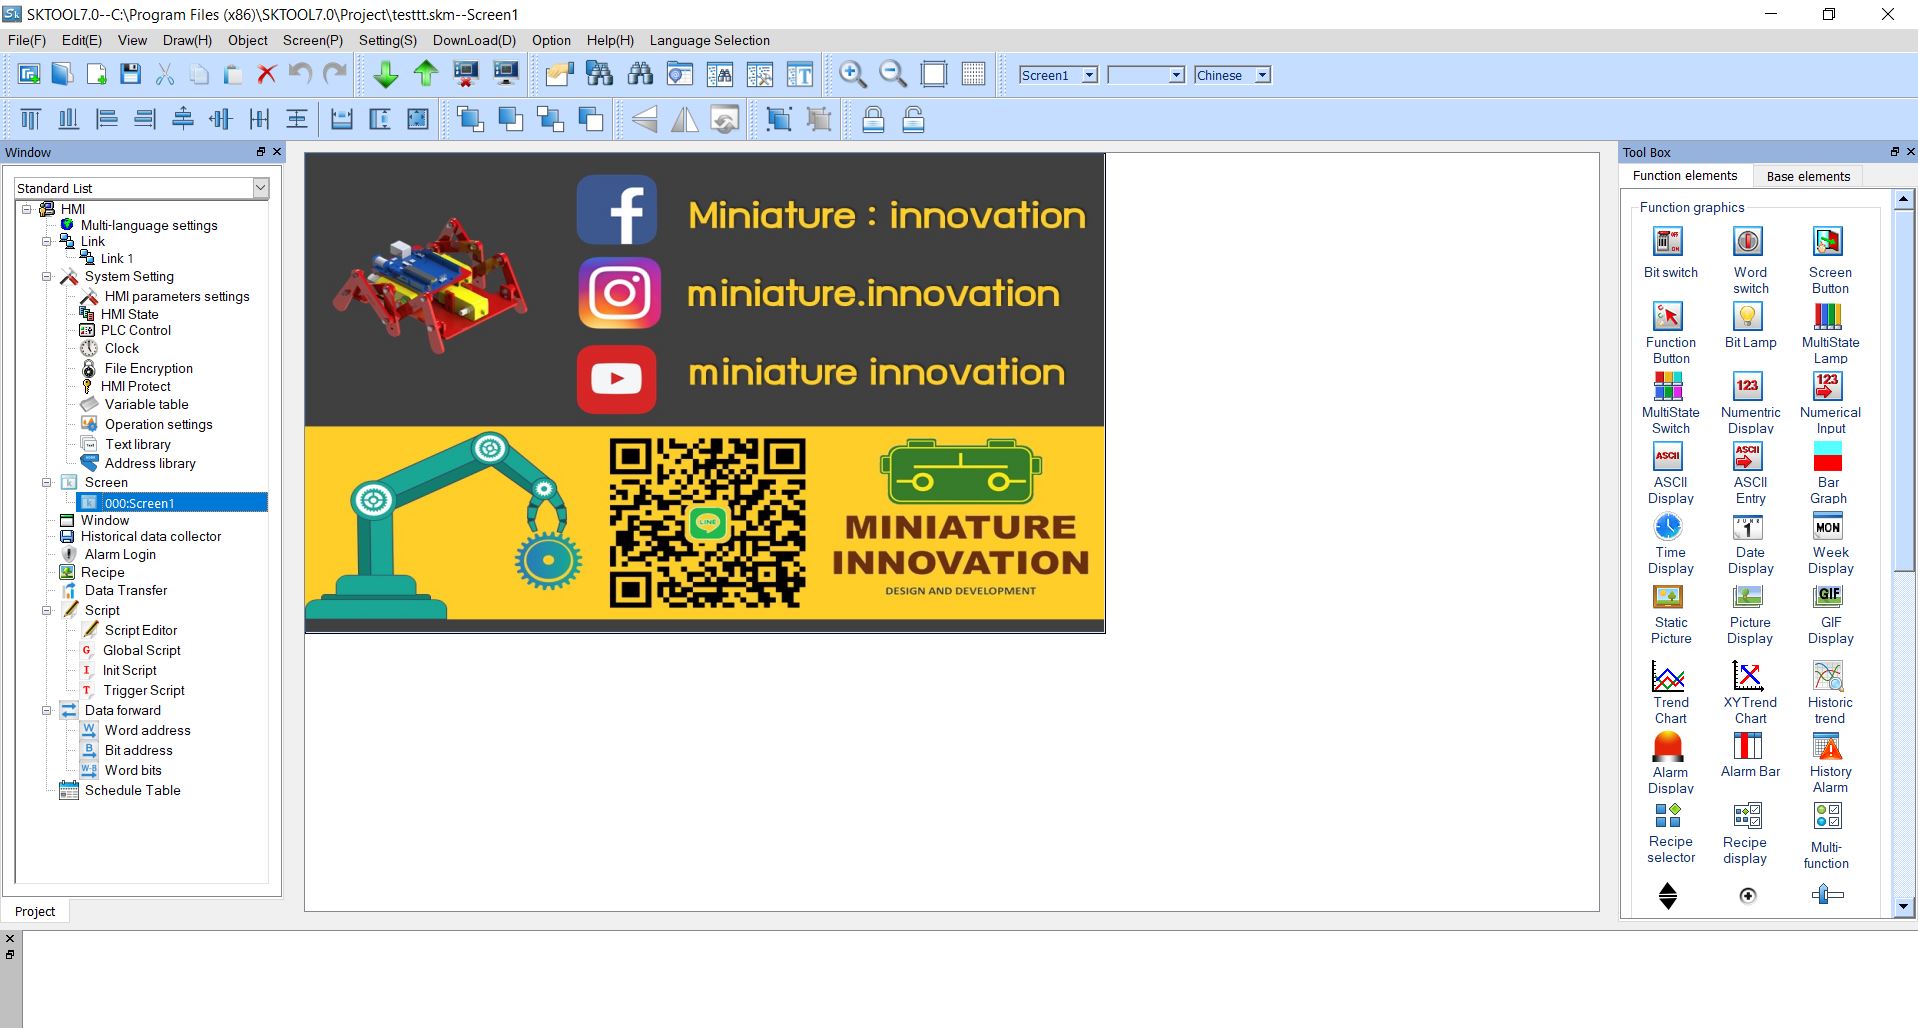Click the Tool Box scroll down arrow
This screenshot has width=1918, height=1028.
[x=1902, y=907]
